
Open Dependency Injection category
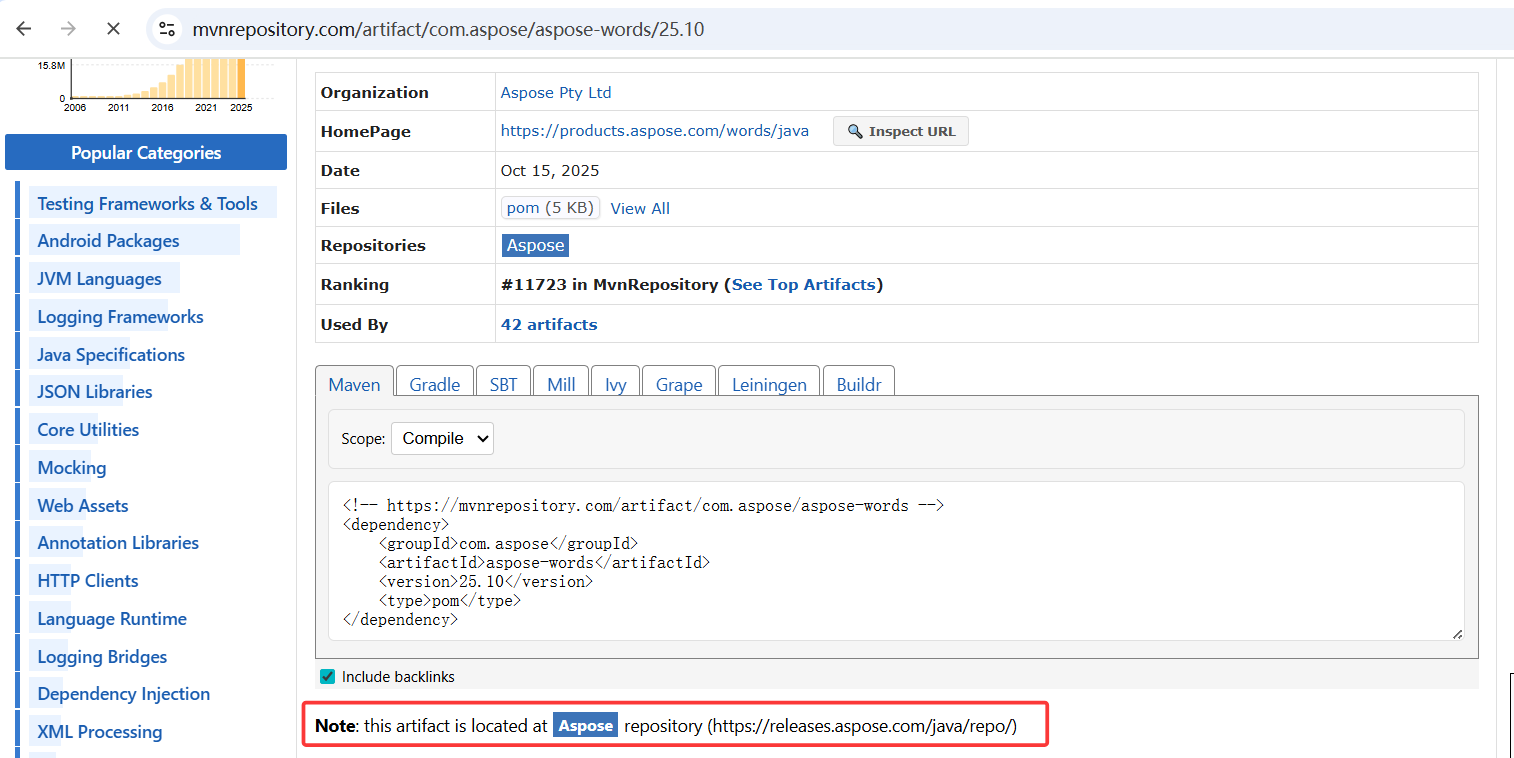tap(123, 693)
